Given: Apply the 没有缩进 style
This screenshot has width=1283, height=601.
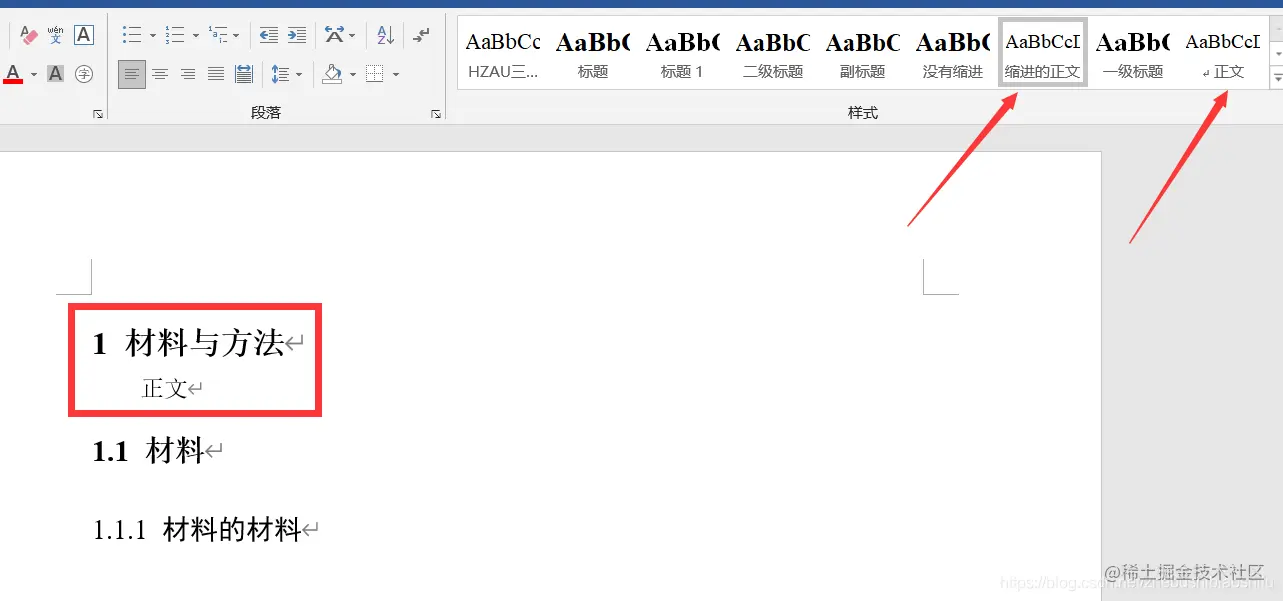Looking at the screenshot, I should (953, 54).
